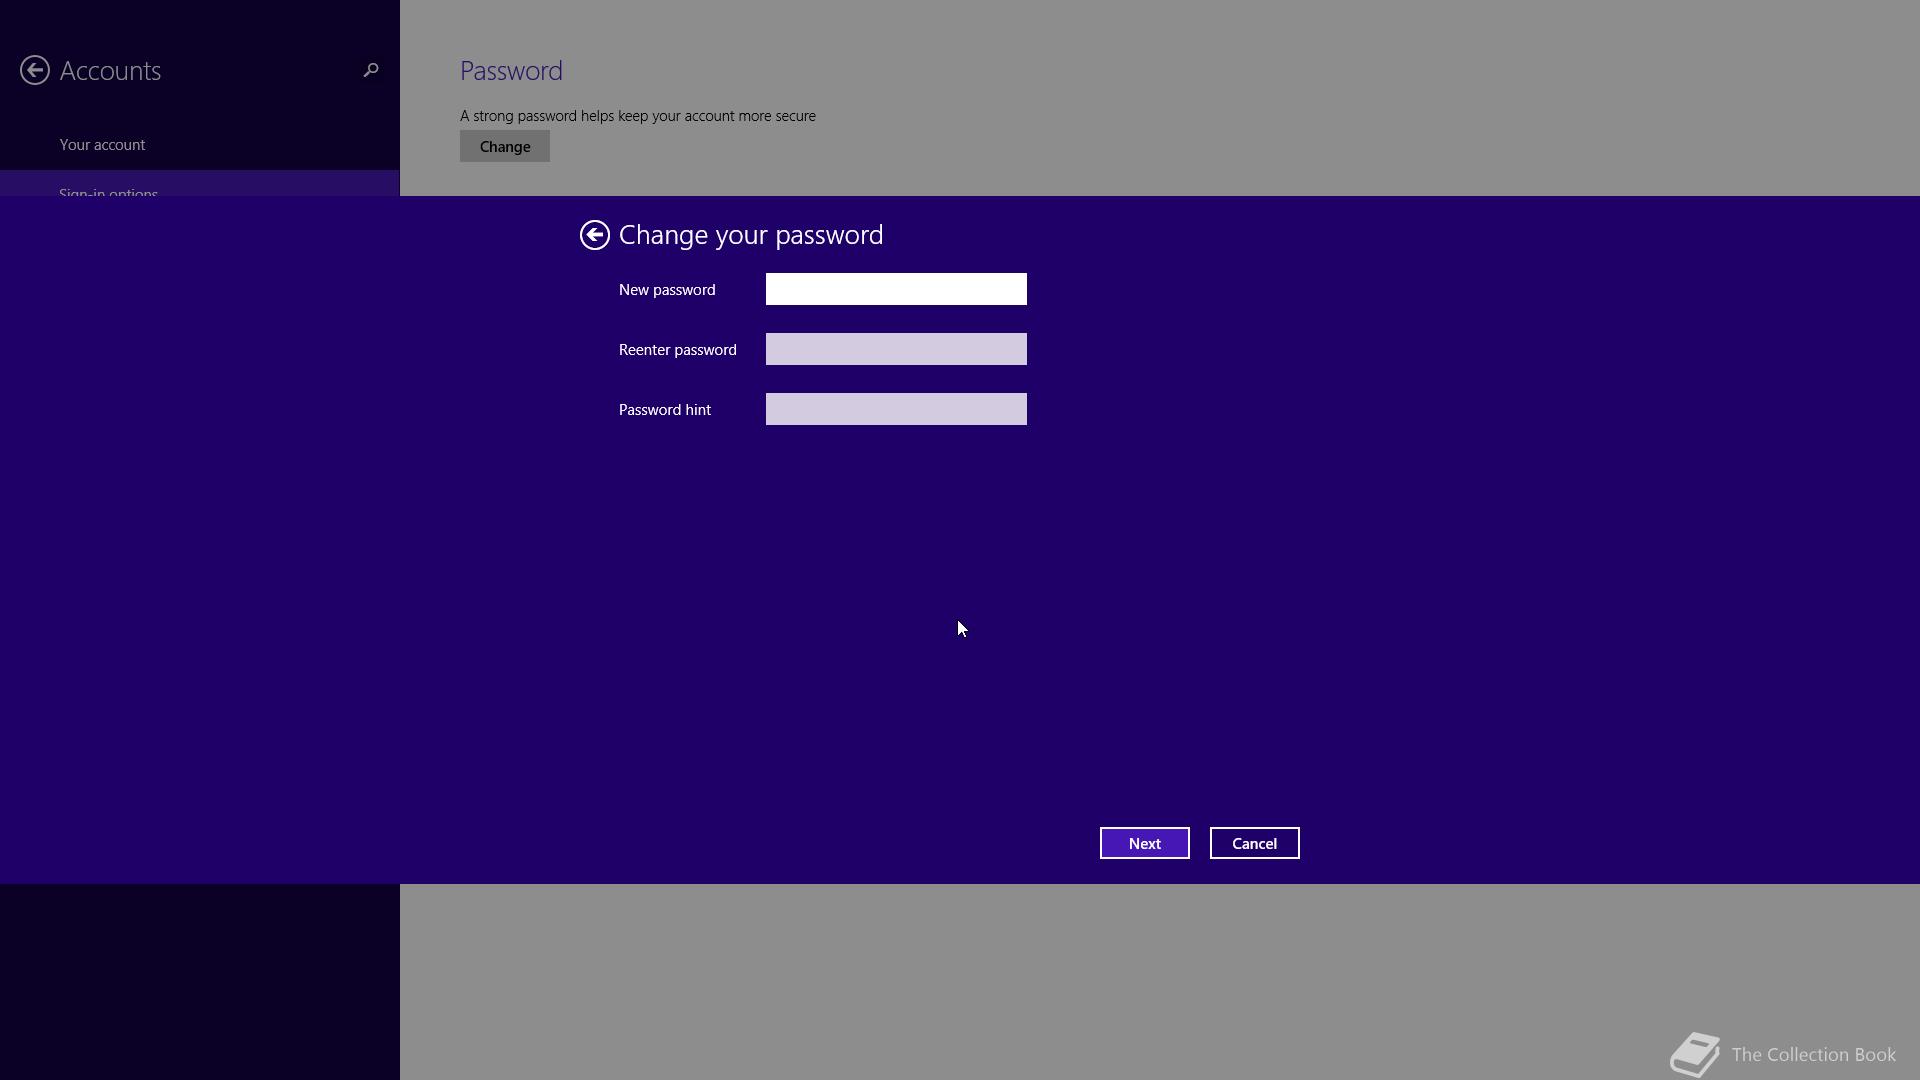Open search with the magnifier icon

pyautogui.click(x=371, y=70)
